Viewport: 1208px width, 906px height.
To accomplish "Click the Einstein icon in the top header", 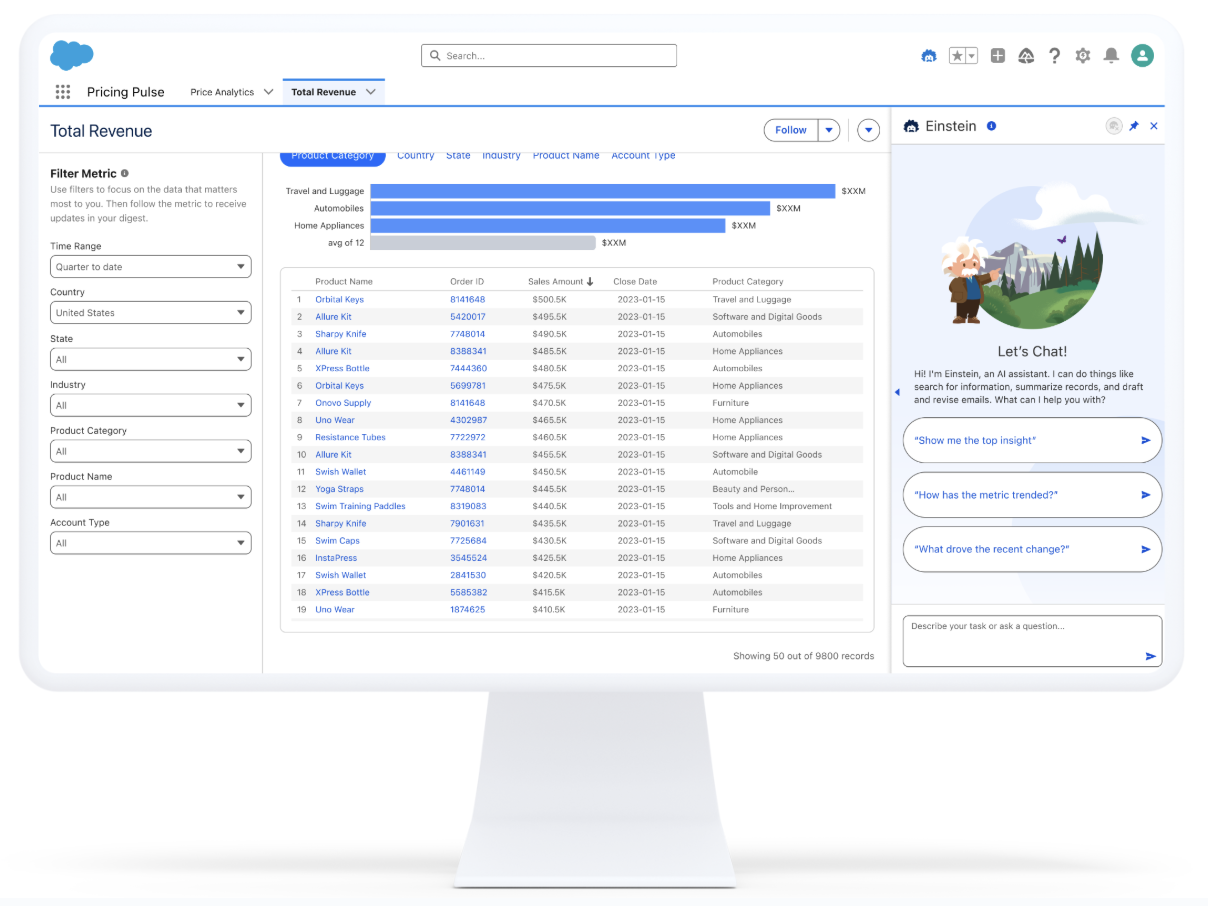I will (x=929, y=56).
